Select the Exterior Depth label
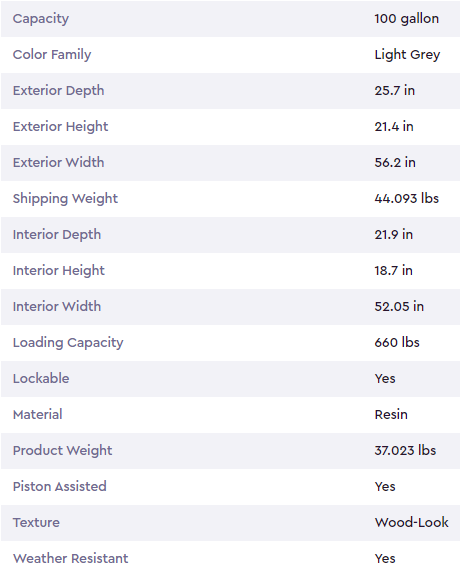 point(58,91)
